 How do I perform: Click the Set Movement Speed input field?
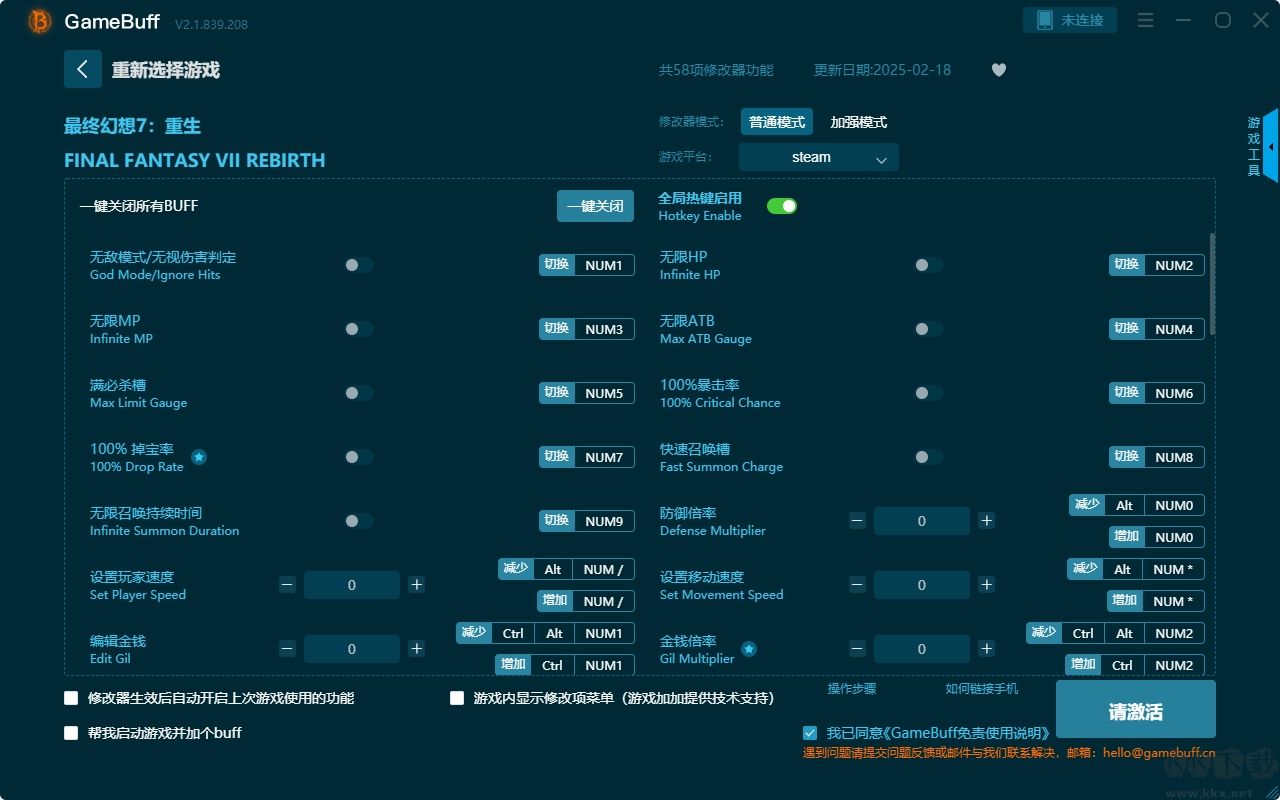point(922,585)
